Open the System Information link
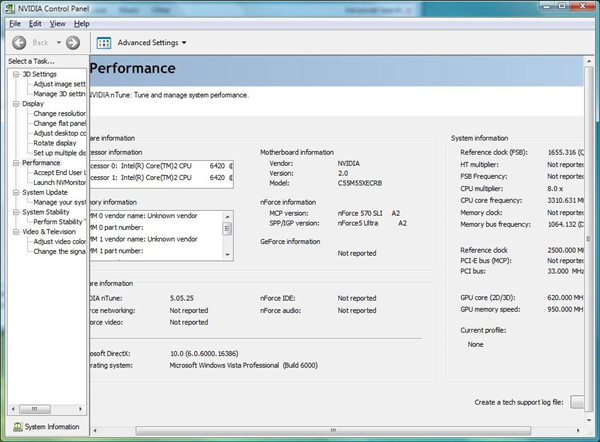The height and width of the screenshot is (442, 600). pos(52,426)
